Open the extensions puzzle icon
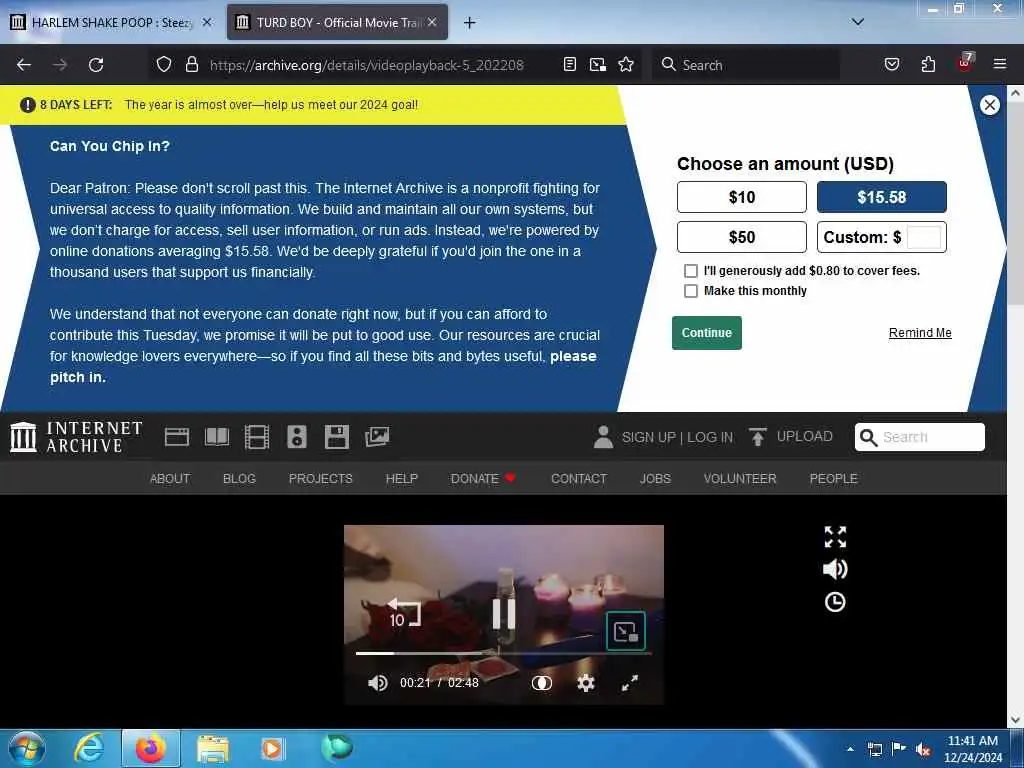The image size is (1024, 768). click(928, 64)
